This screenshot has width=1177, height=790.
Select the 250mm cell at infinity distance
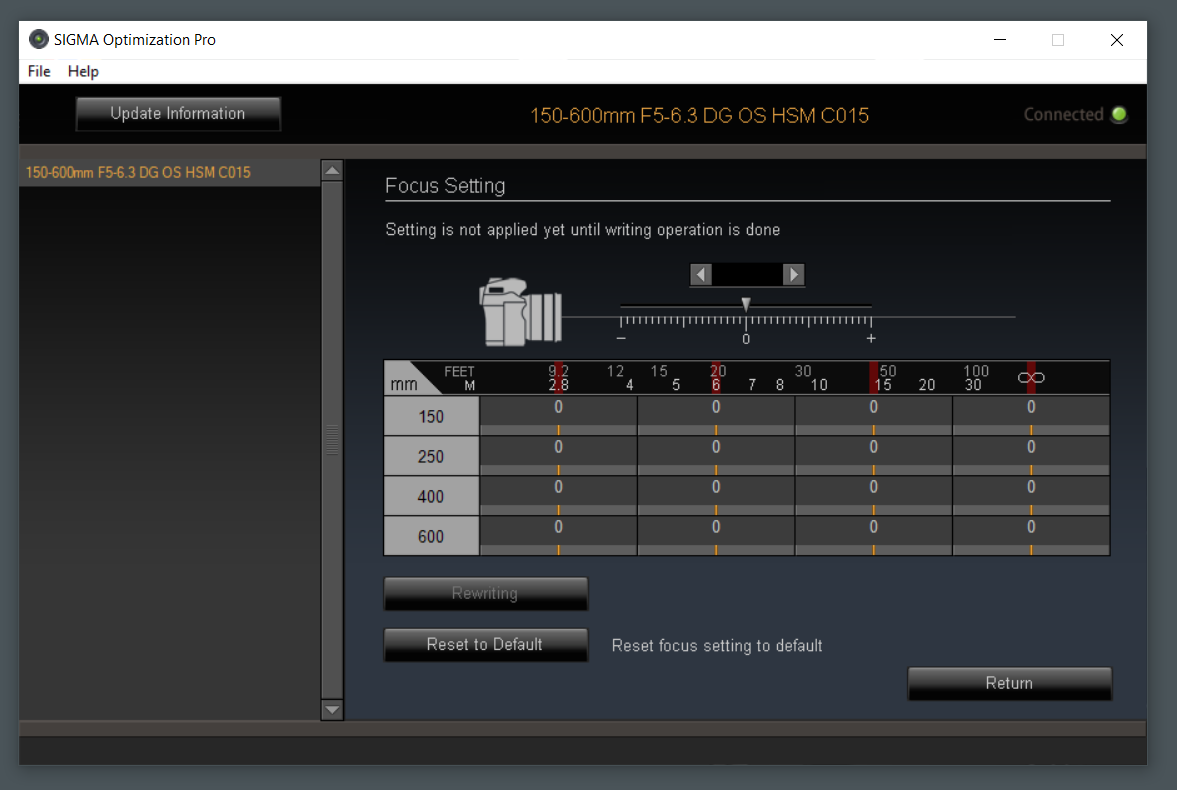click(x=1031, y=456)
